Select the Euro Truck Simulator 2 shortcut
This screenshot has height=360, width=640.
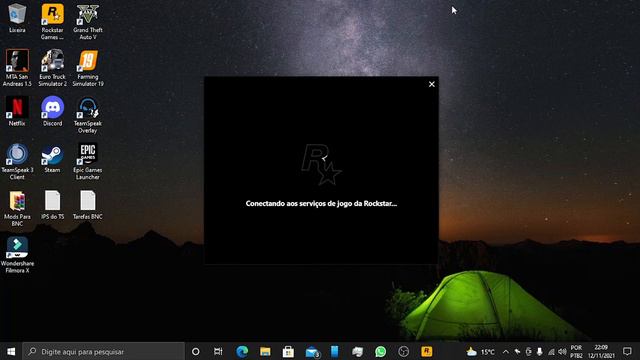[52, 68]
